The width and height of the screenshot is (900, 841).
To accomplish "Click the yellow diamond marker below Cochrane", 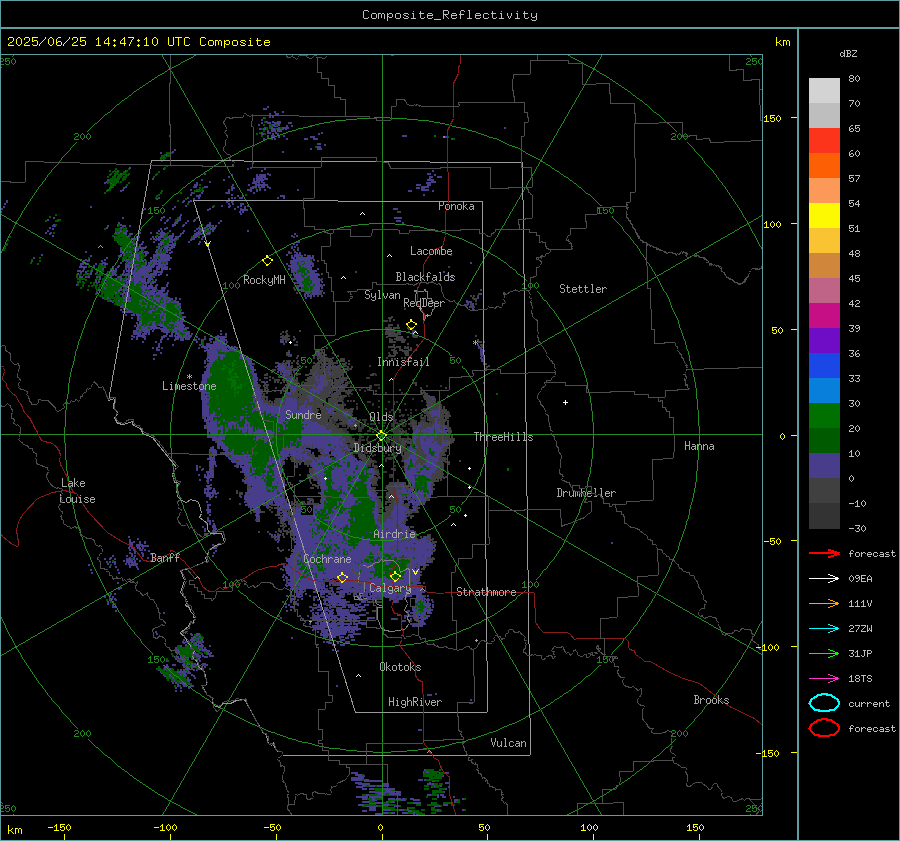I will pyautogui.click(x=342, y=577).
